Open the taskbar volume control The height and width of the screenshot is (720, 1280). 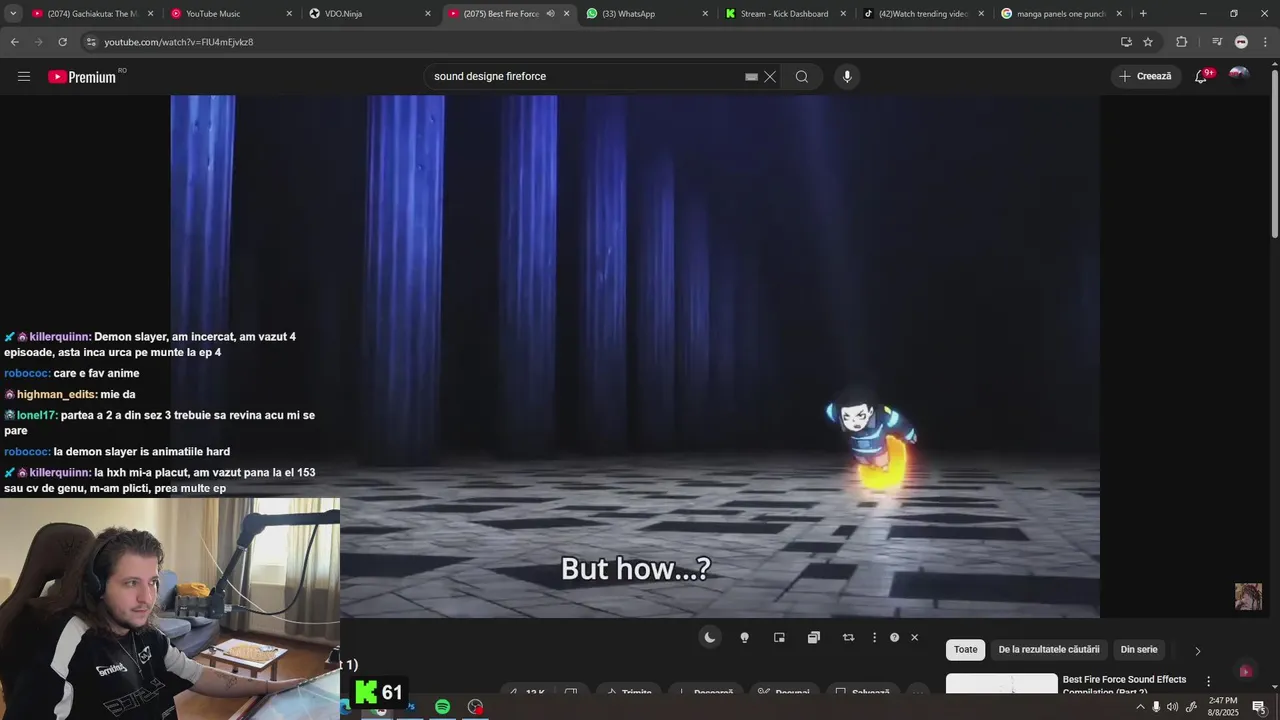(x=1173, y=707)
